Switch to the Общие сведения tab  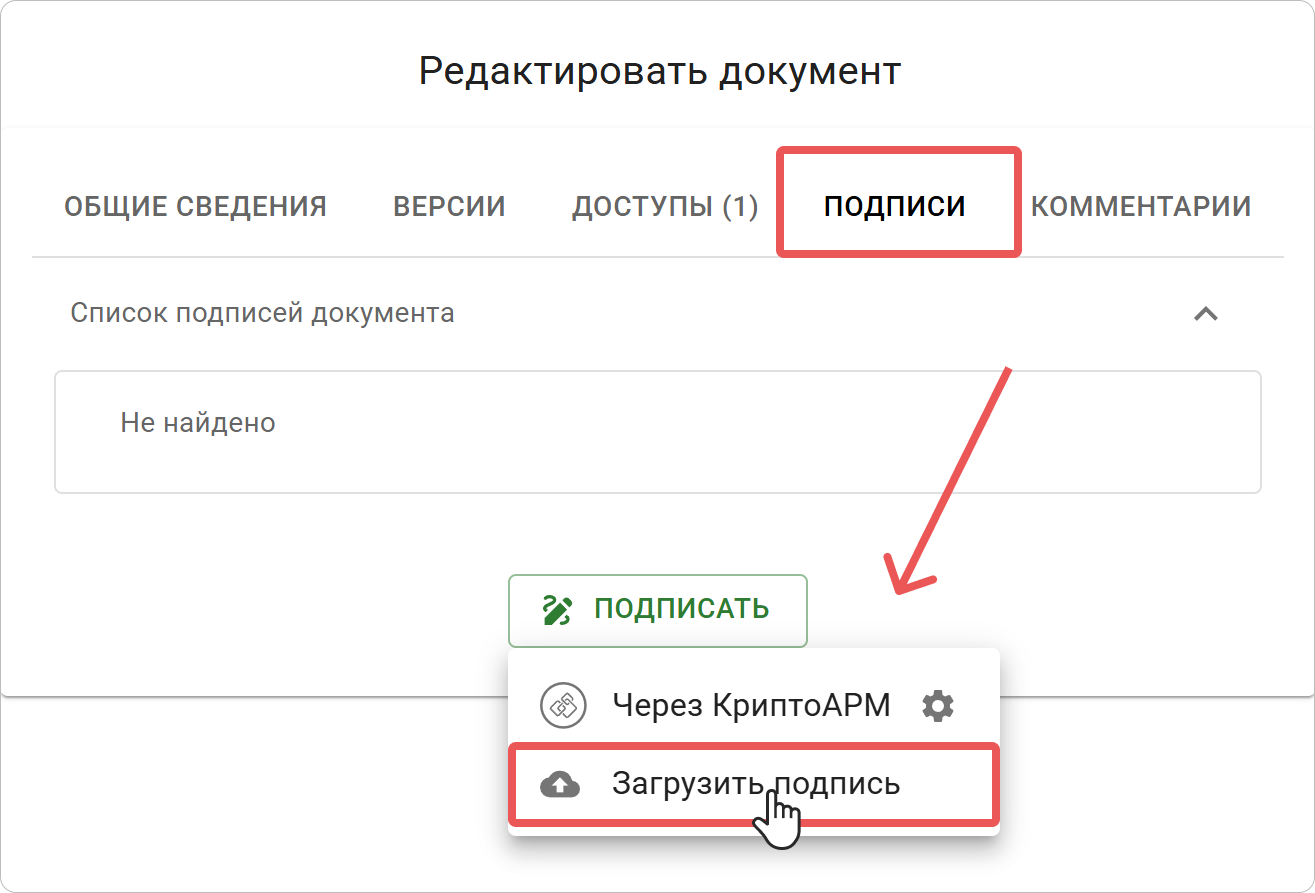(196, 205)
